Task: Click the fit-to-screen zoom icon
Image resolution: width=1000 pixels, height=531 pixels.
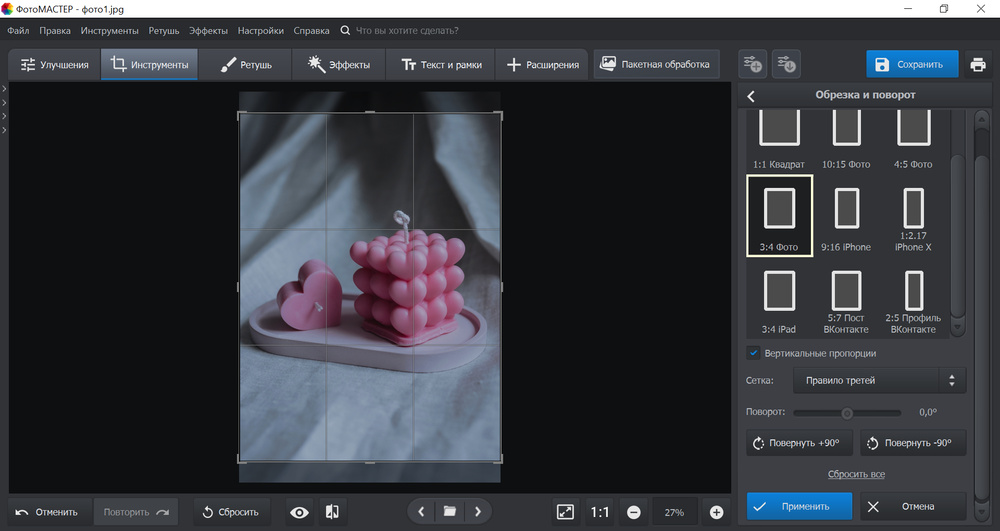Action: click(565, 512)
